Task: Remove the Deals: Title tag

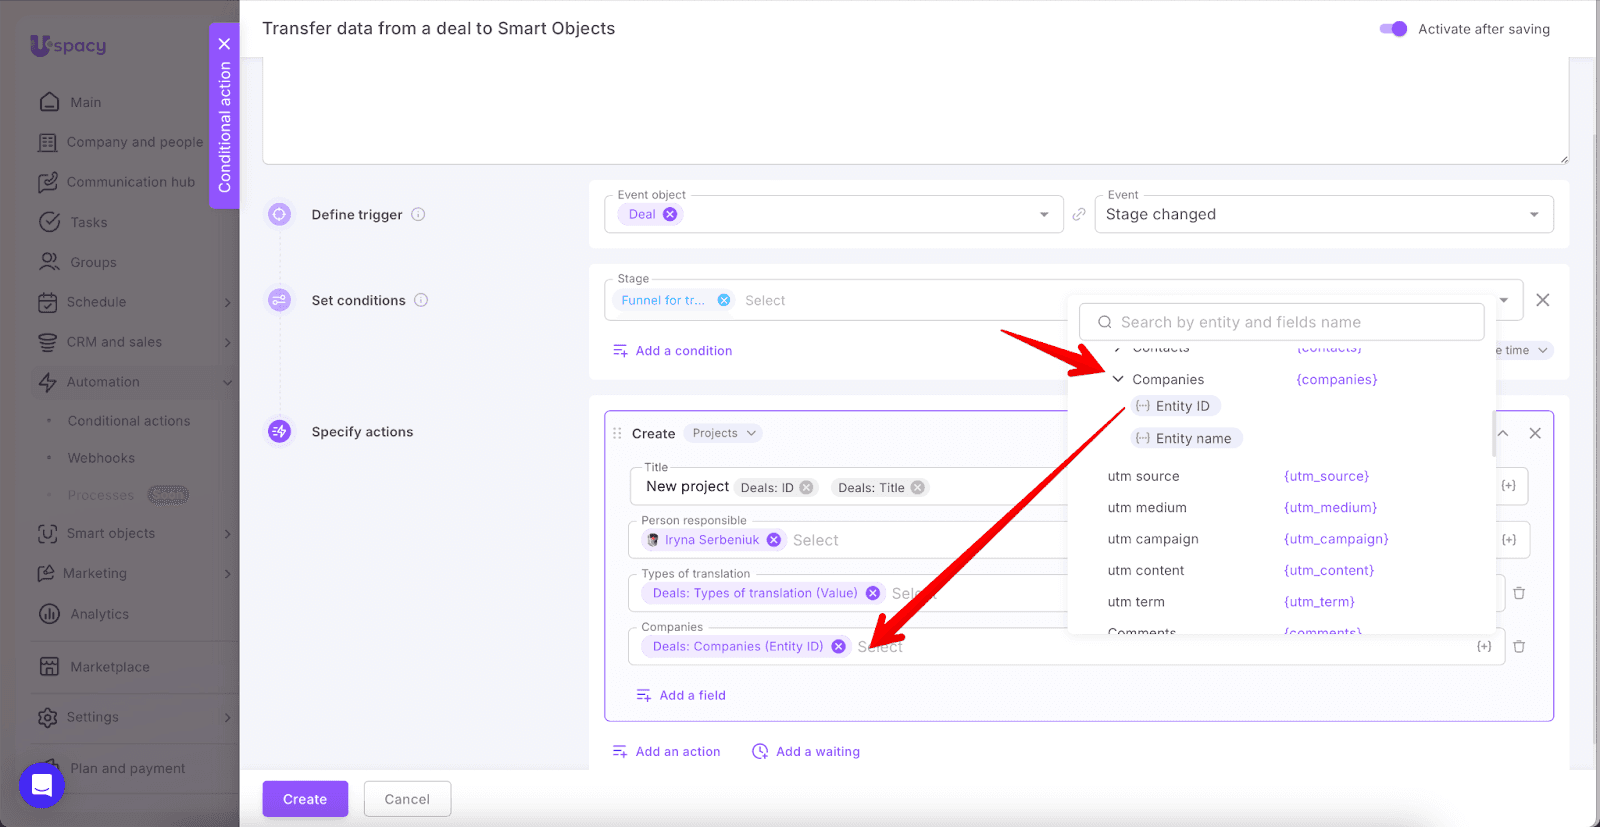Action: tap(917, 488)
